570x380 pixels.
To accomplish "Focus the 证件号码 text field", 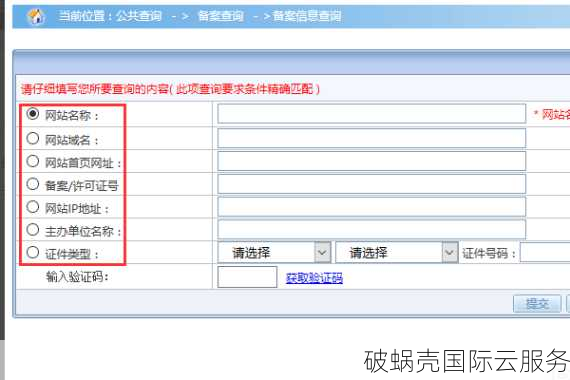I will [x=545, y=252].
